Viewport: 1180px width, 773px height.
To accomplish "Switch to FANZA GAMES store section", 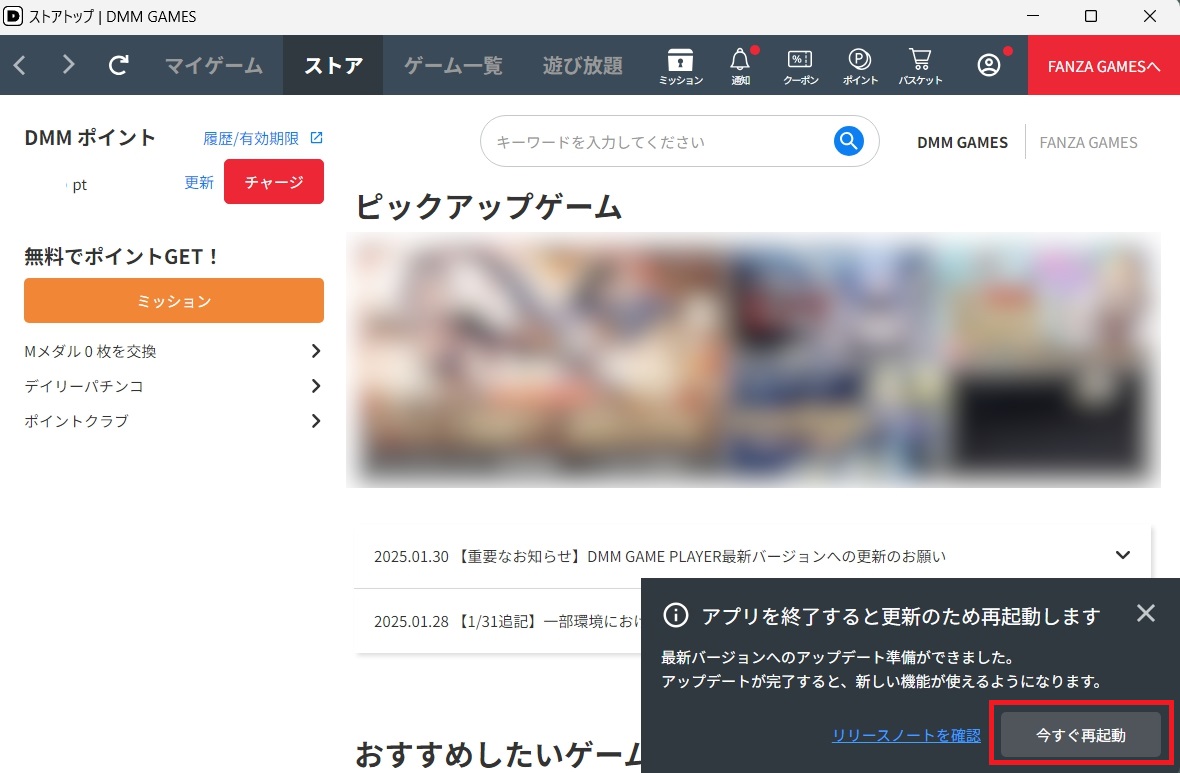I will click(1088, 142).
